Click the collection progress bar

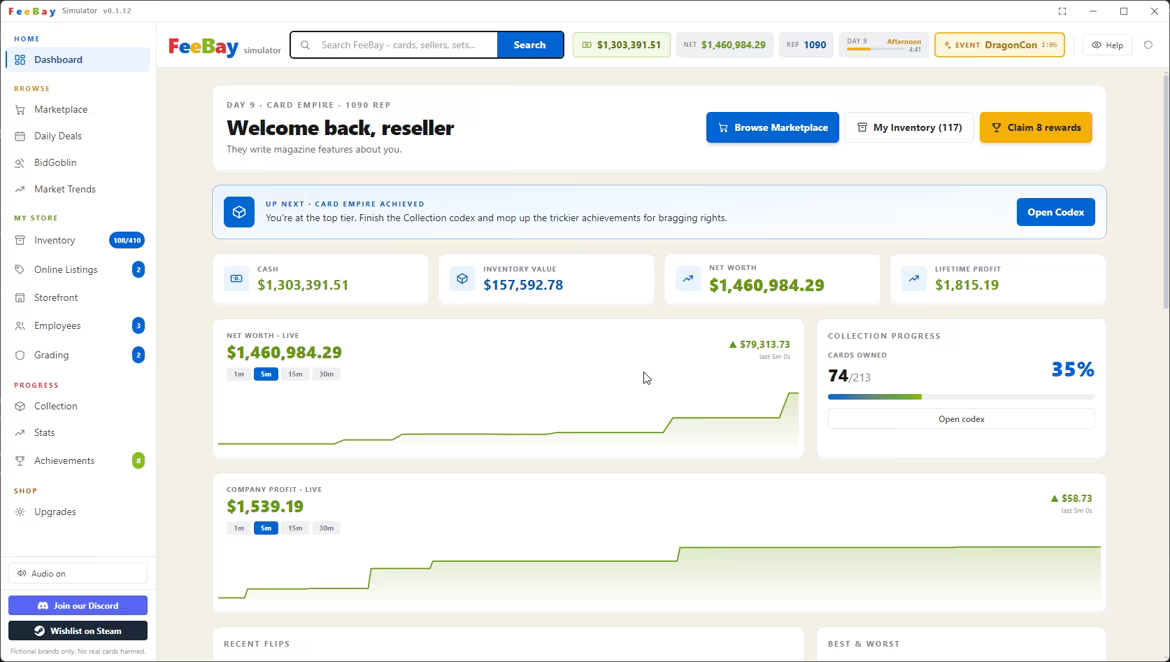961,397
